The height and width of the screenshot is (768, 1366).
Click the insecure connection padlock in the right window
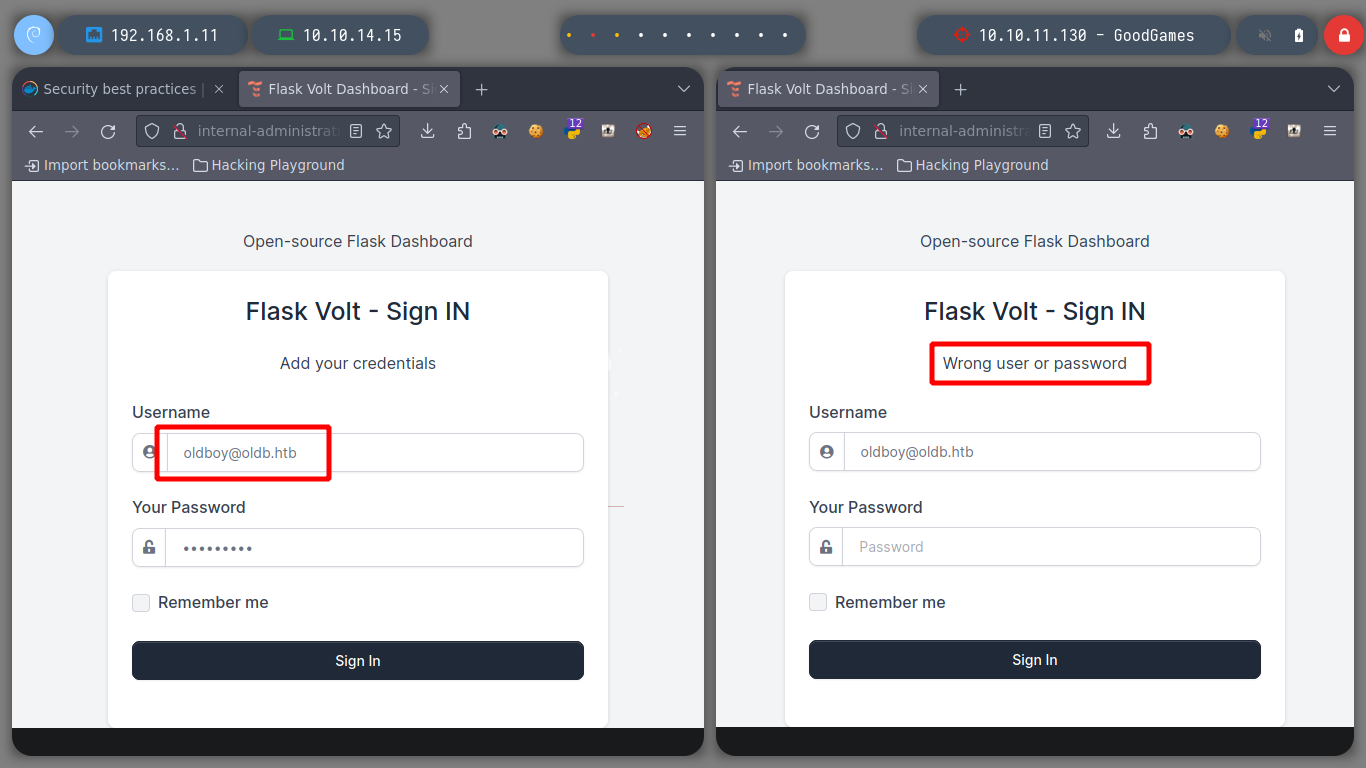click(x=881, y=131)
